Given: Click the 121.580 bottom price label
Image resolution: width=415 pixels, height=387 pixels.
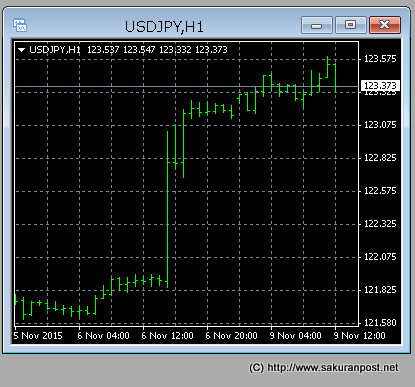Looking at the screenshot, I should [380, 323].
